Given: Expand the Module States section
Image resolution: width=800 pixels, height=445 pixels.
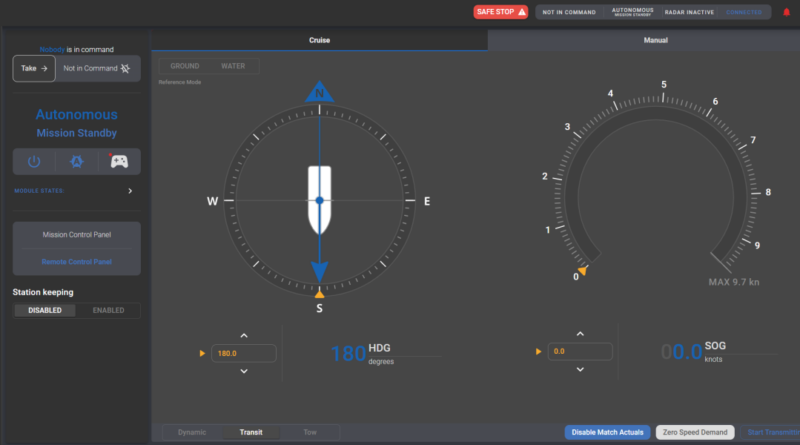Looking at the screenshot, I should (130, 190).
